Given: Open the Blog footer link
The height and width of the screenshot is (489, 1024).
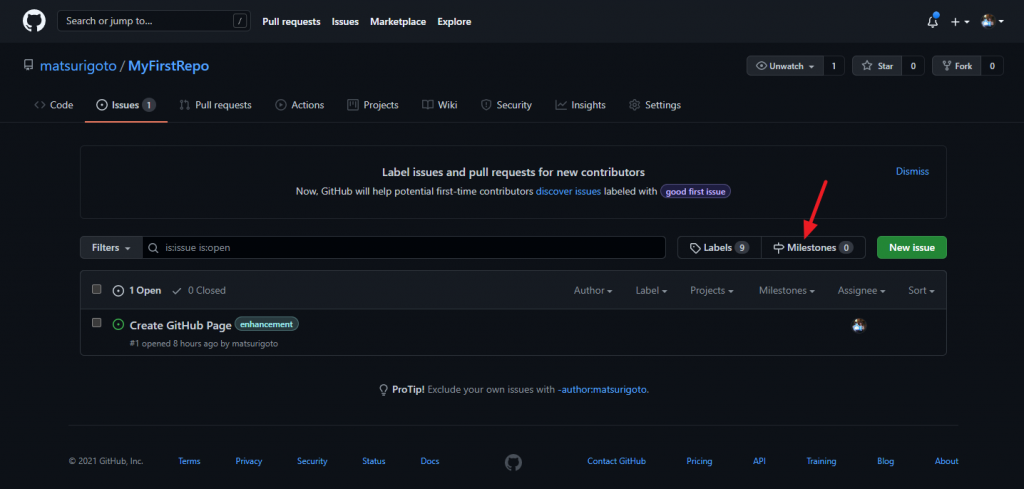Looking at the screenshot, I should [886, 461].
